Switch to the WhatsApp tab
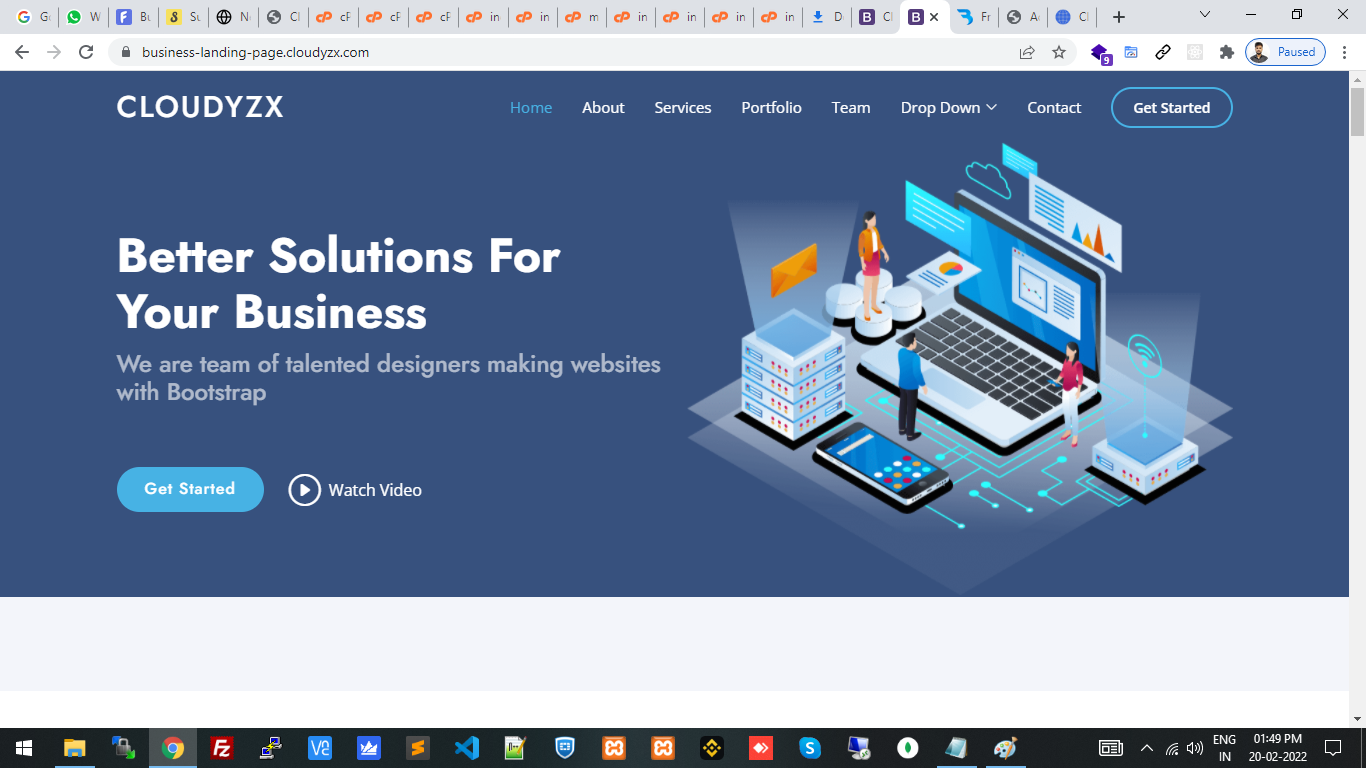 point(83,17)
